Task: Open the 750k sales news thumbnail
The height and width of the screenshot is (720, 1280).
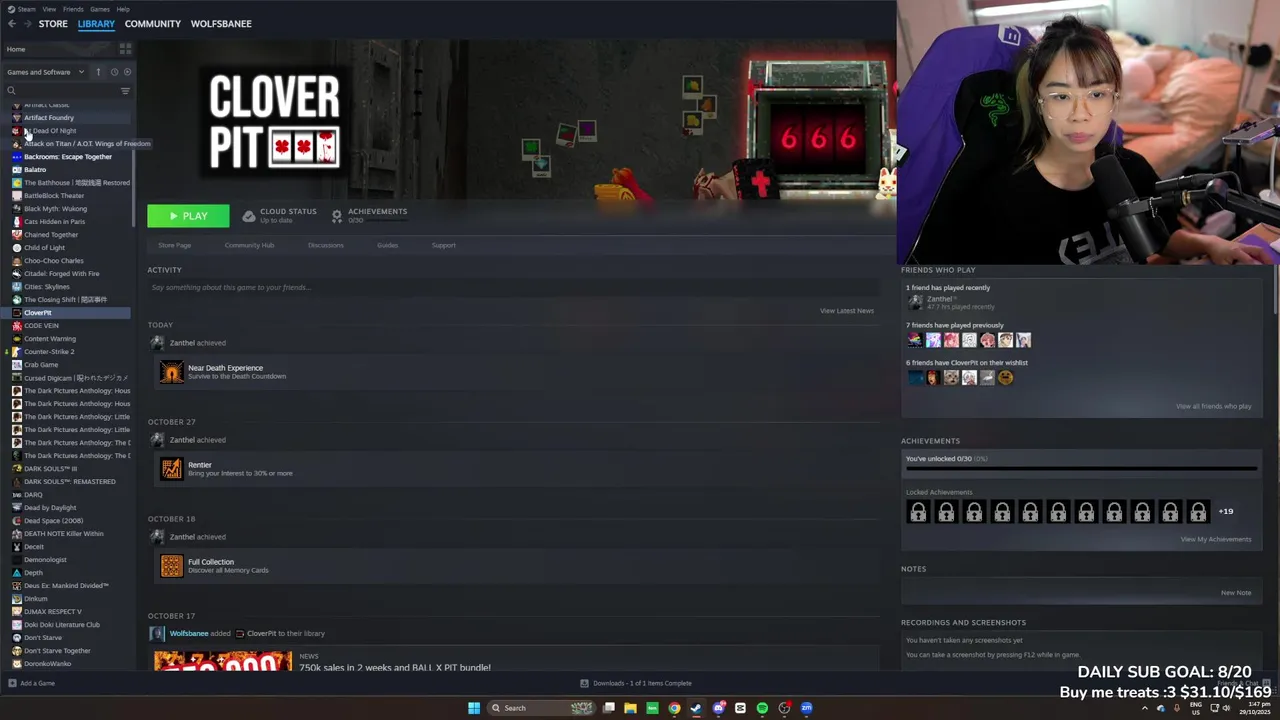Action: point(223,661)
